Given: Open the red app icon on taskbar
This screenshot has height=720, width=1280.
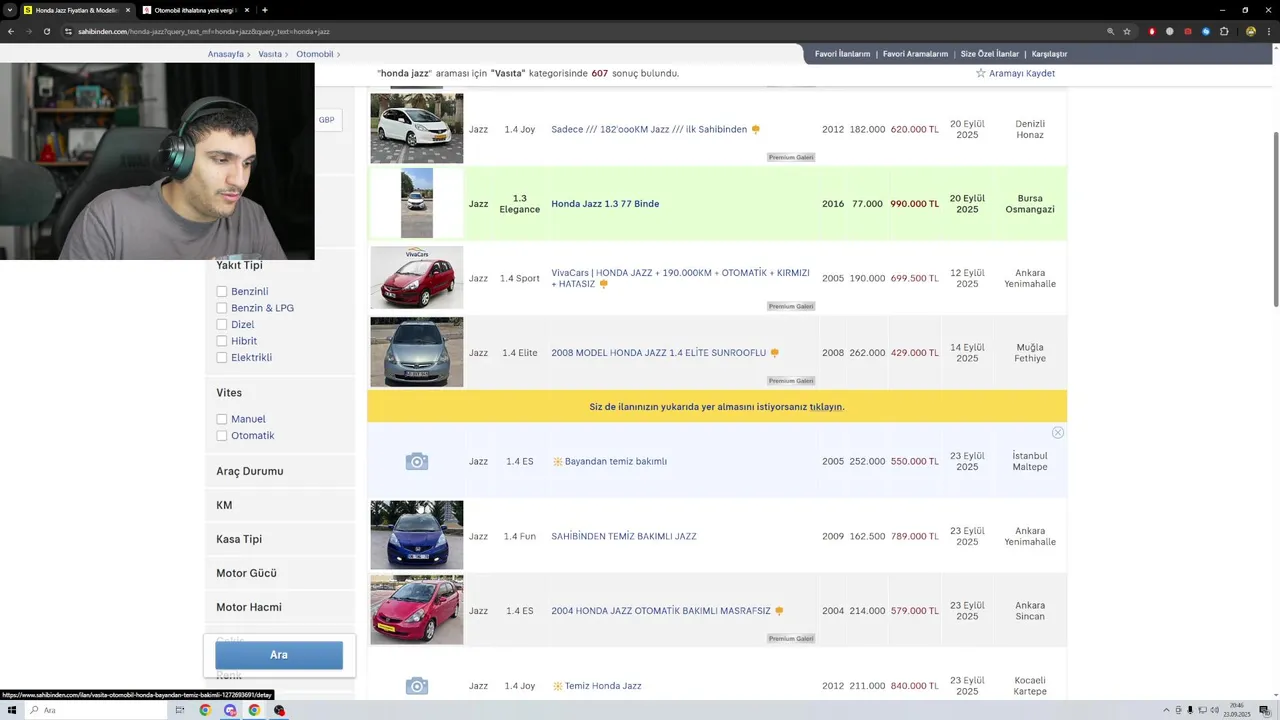Looking at the screenshot, I should (279, 710).
